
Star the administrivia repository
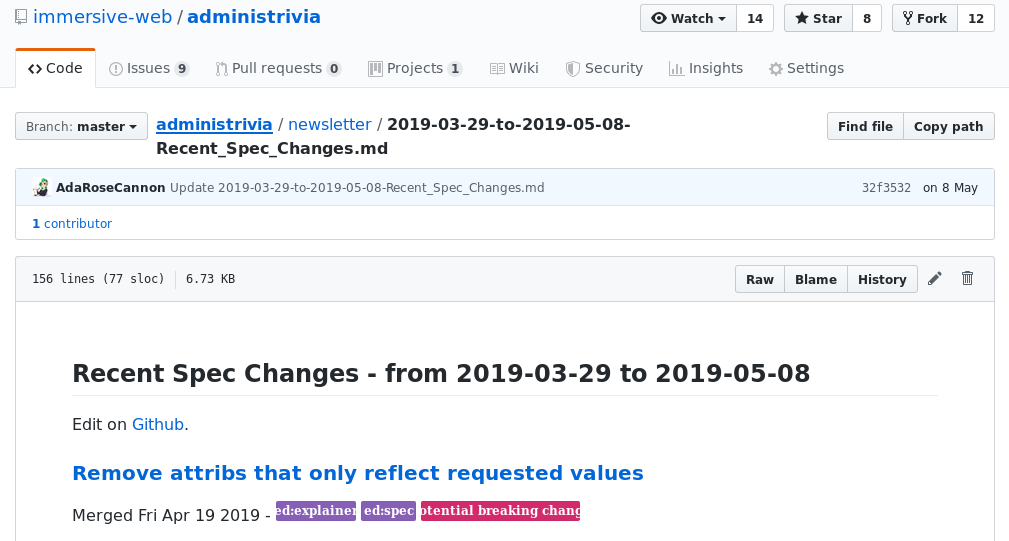click(x=817, y=19)
